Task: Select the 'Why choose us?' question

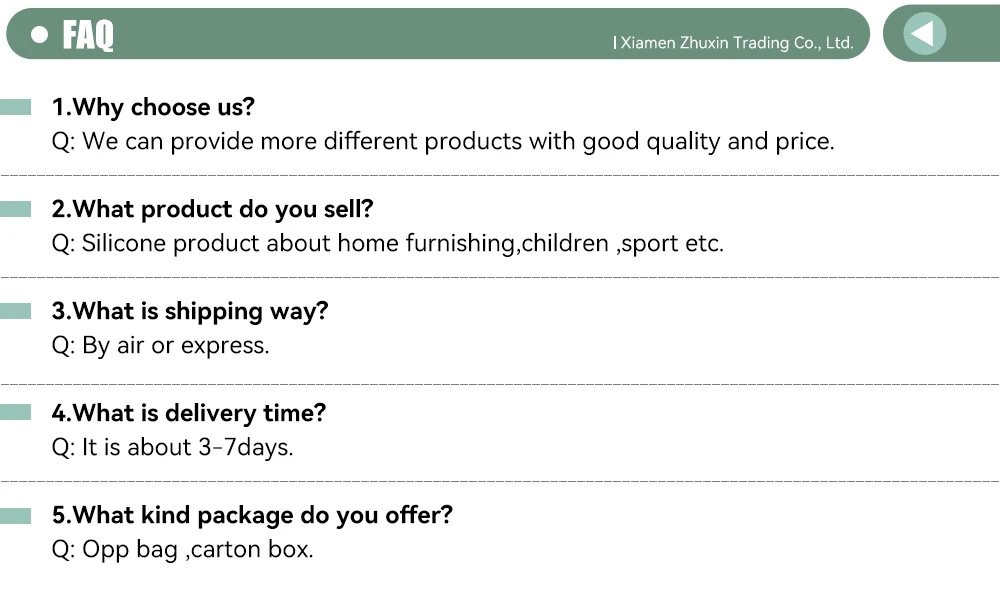Action: [153, 107]
